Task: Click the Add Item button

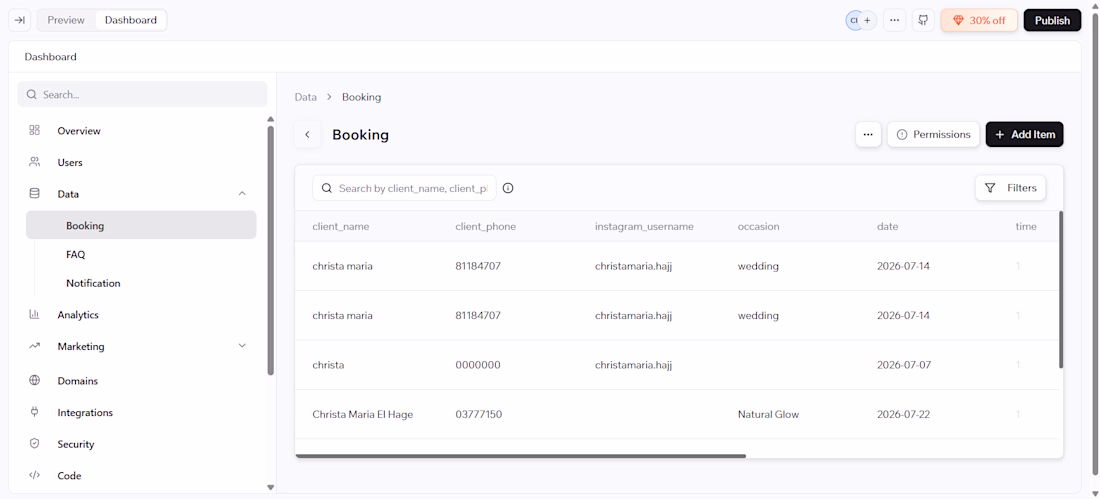Action: pyautogui.click(x=1024, y=135)
